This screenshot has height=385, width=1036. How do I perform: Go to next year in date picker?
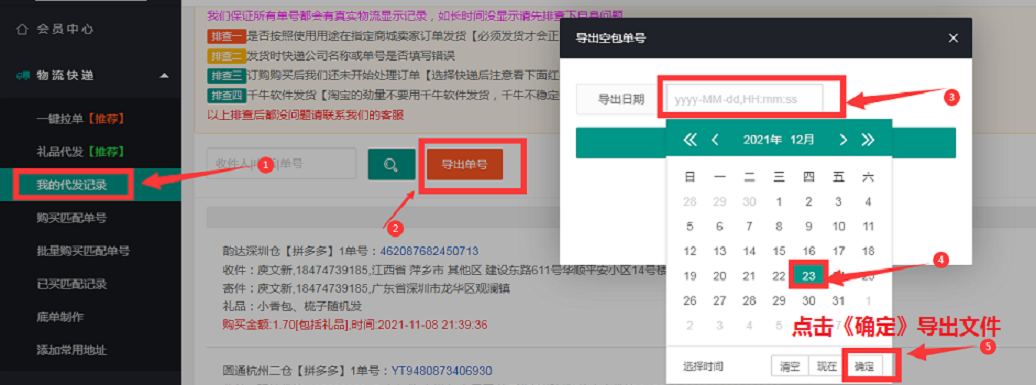pyautogui.click(x=868, y=139)
